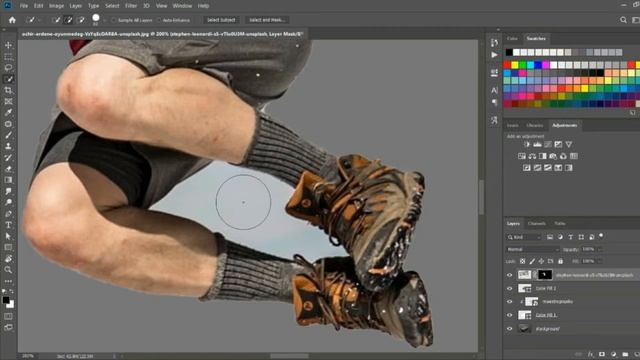Open the Fill value dropdown
Viewport: 640px width, 360px height.
tap(600, 261)
